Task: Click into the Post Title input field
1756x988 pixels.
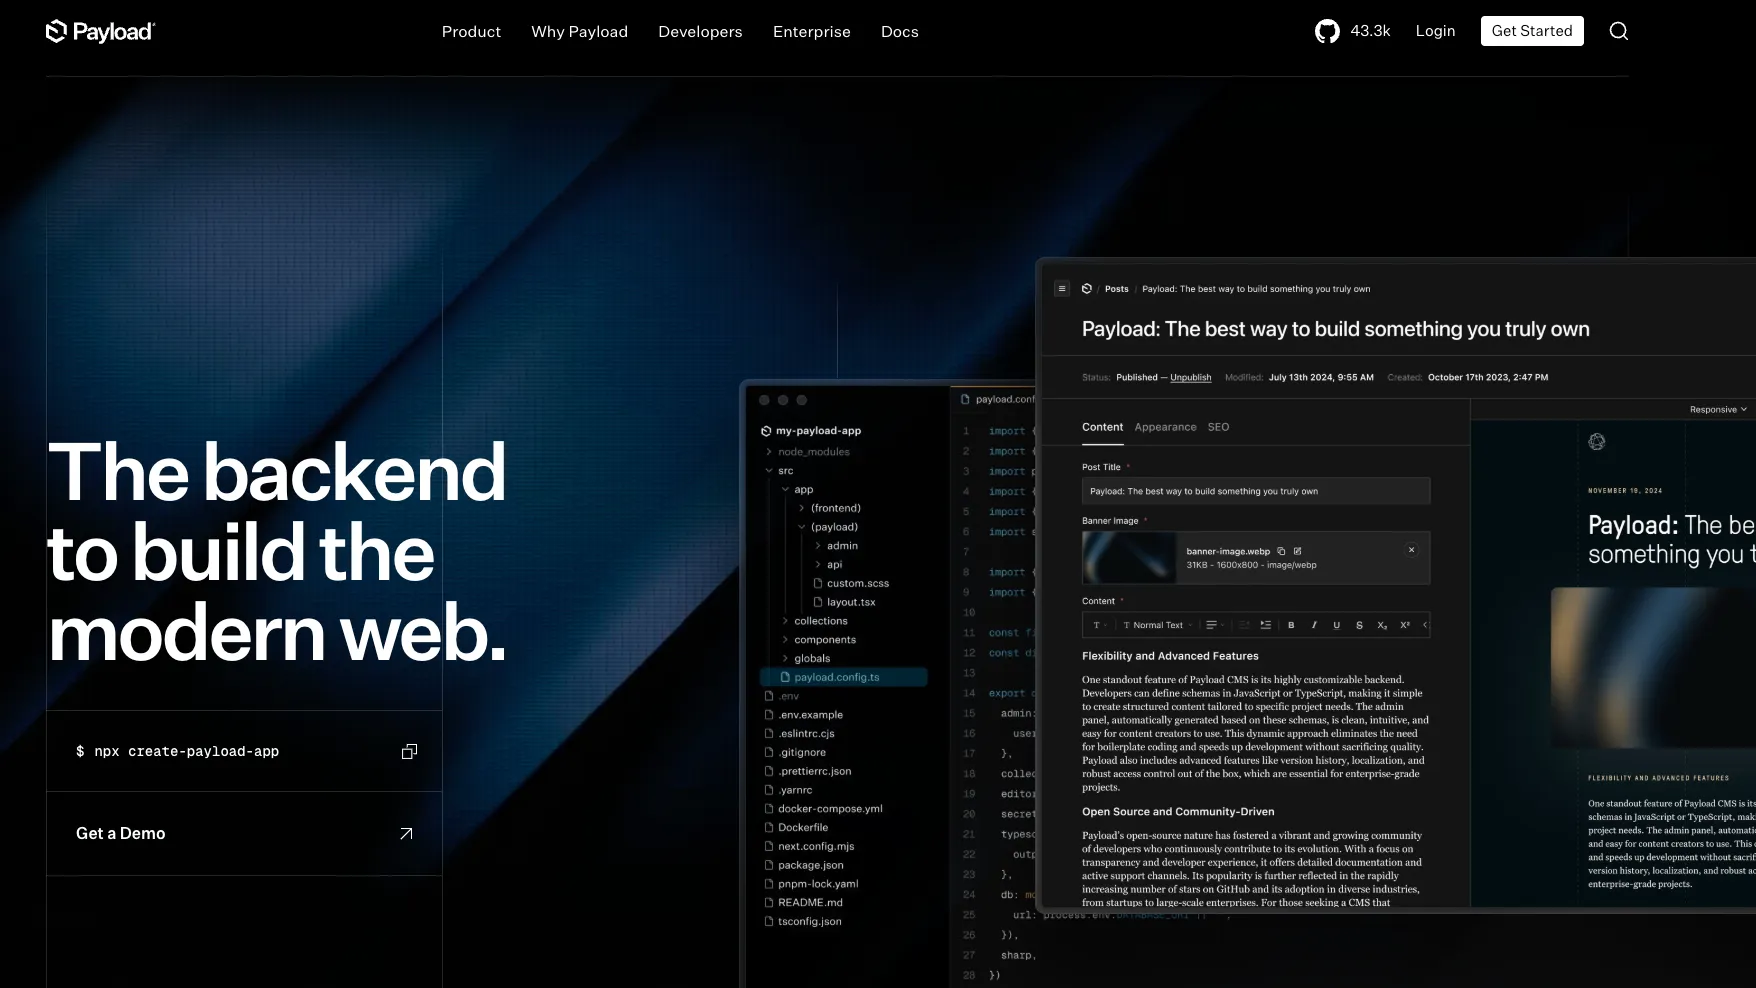Action: coord(1256,491)
